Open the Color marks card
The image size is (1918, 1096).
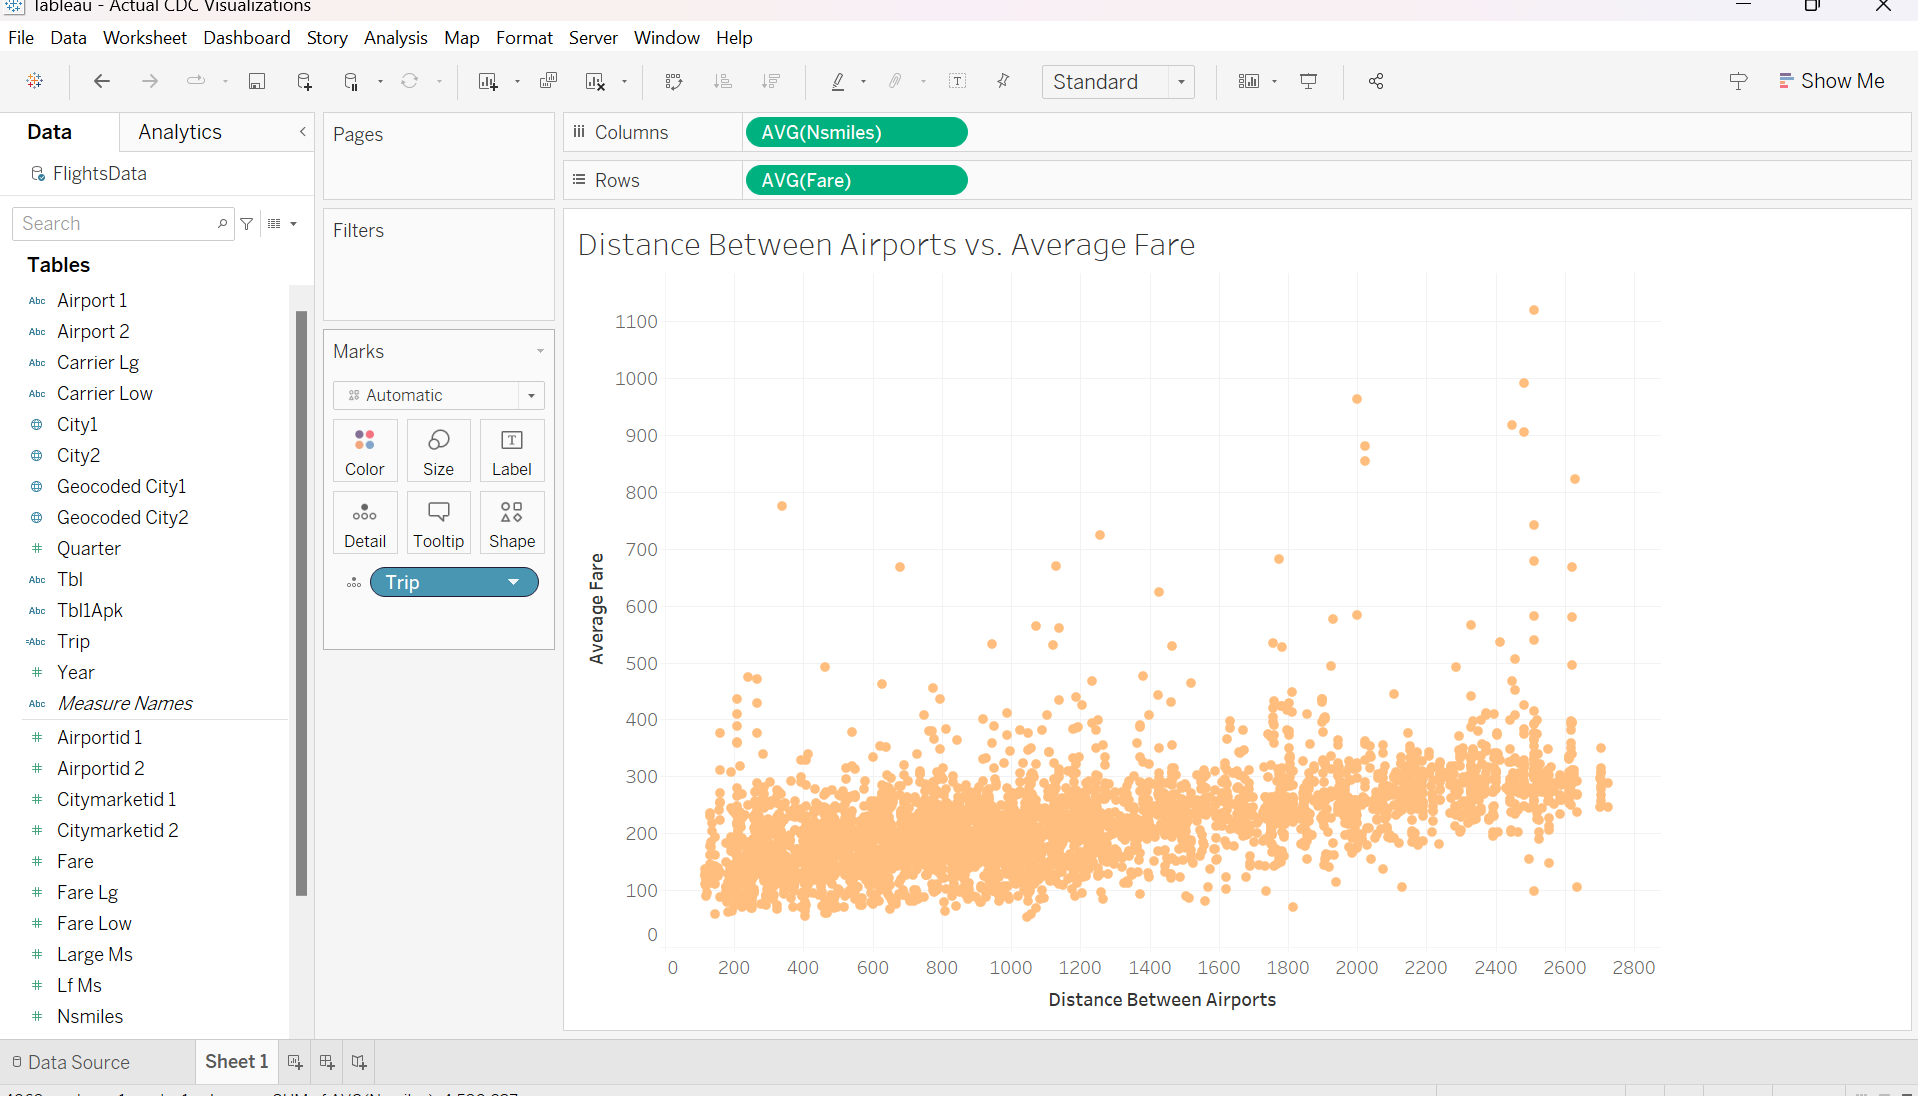364,451
